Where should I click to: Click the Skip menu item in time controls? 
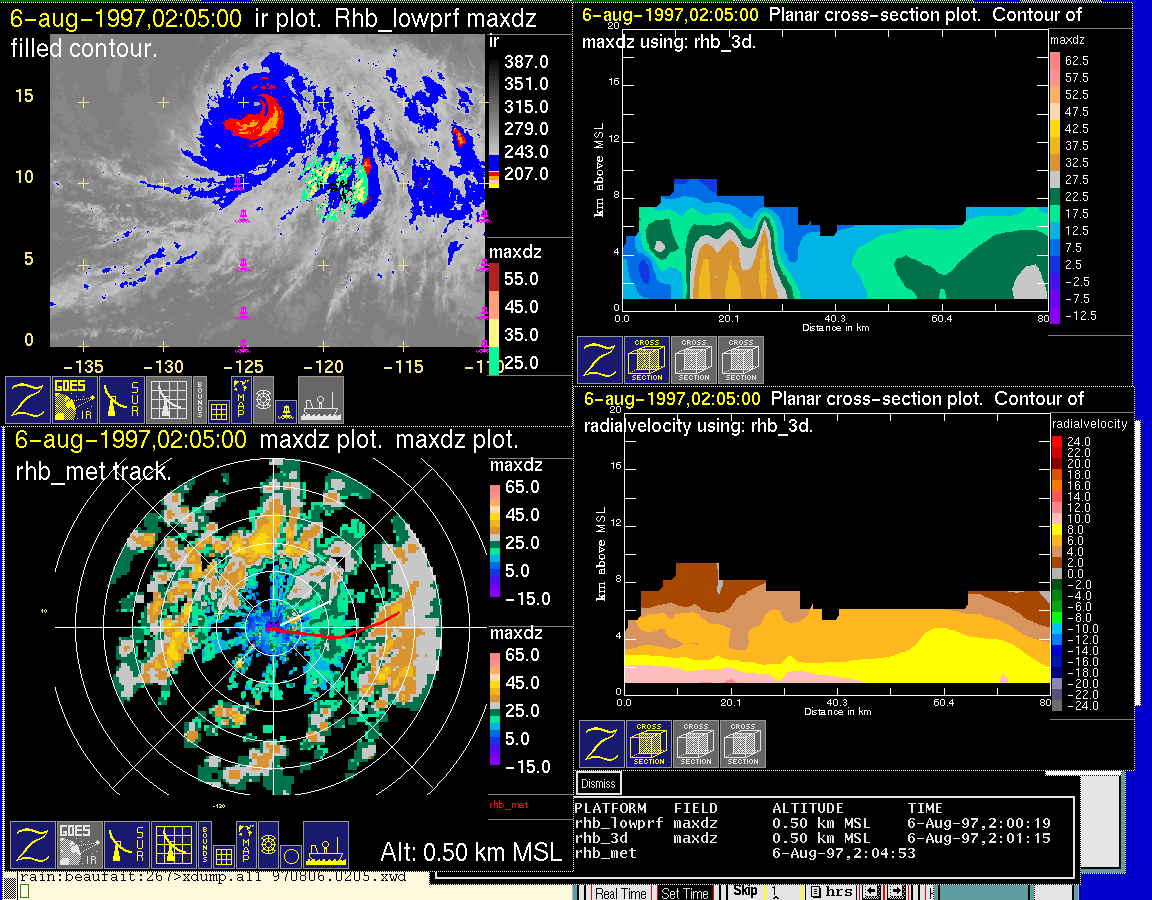point(745,890)
